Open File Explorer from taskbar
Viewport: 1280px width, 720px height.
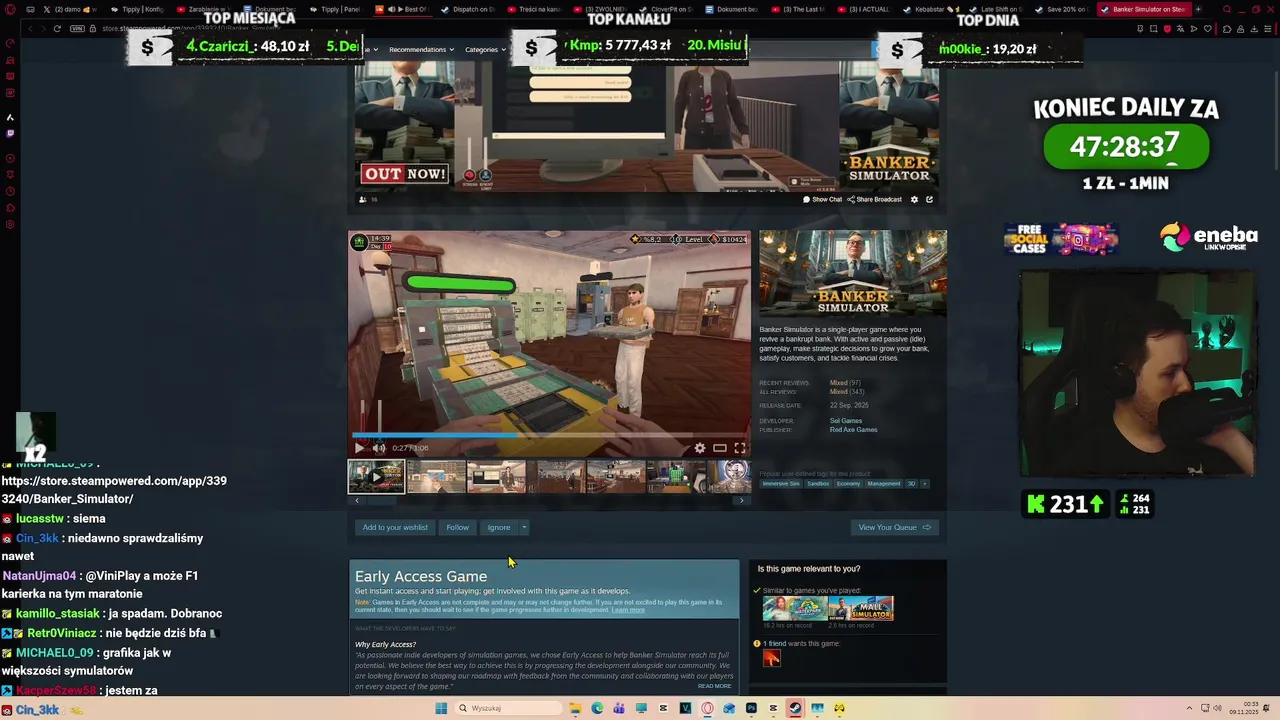click(575, 708)
